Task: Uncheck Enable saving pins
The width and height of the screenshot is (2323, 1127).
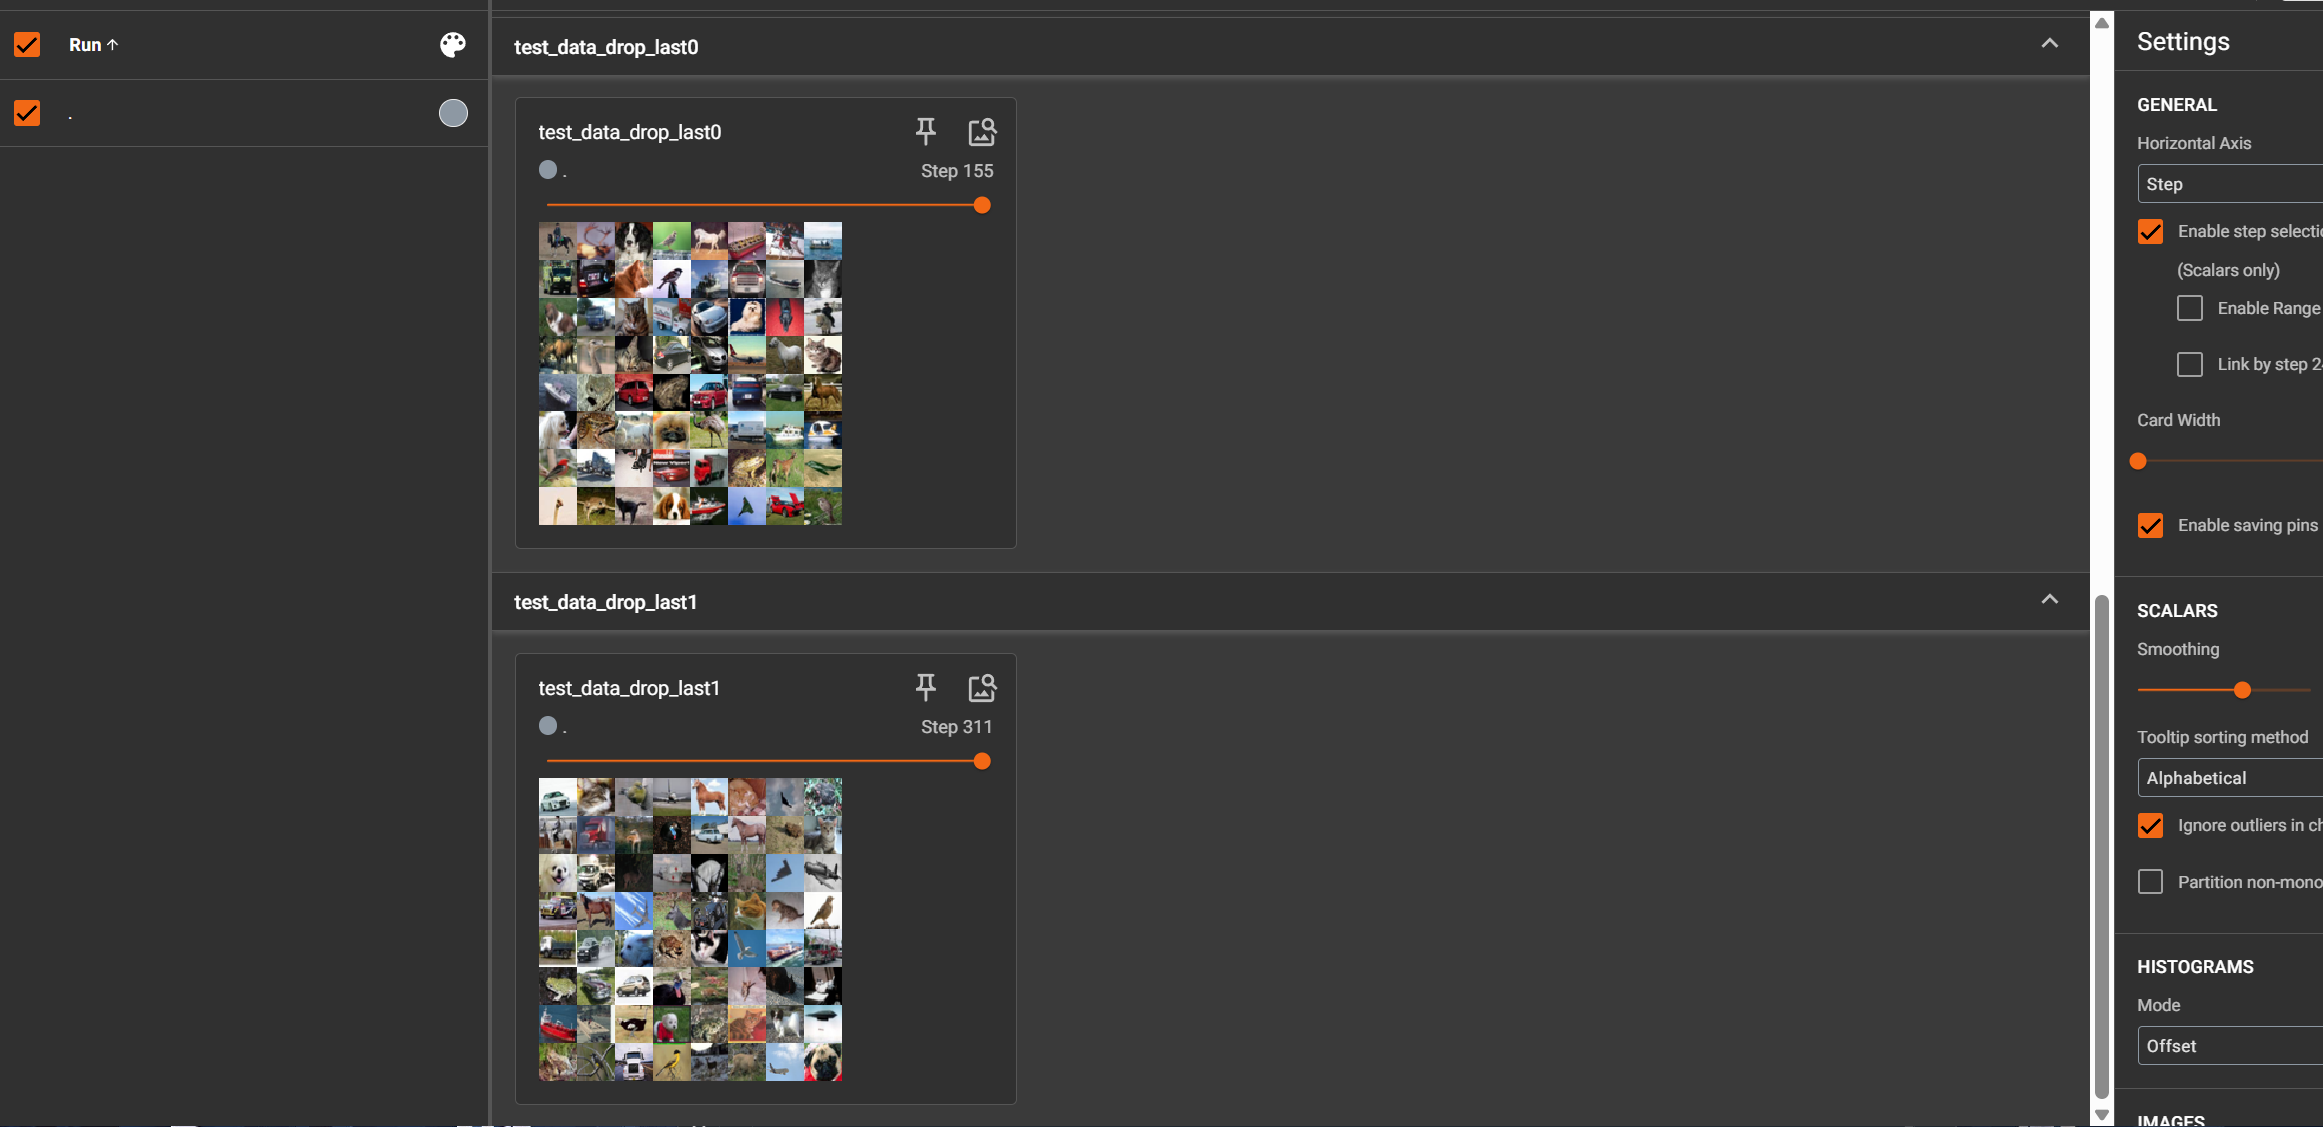Action: pyautogui.click(x=2150, y=525)
